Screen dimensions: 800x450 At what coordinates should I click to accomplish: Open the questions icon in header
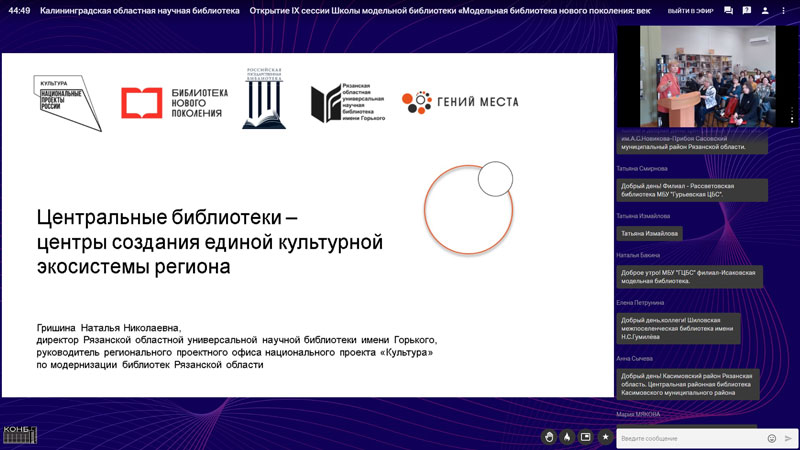746,10
